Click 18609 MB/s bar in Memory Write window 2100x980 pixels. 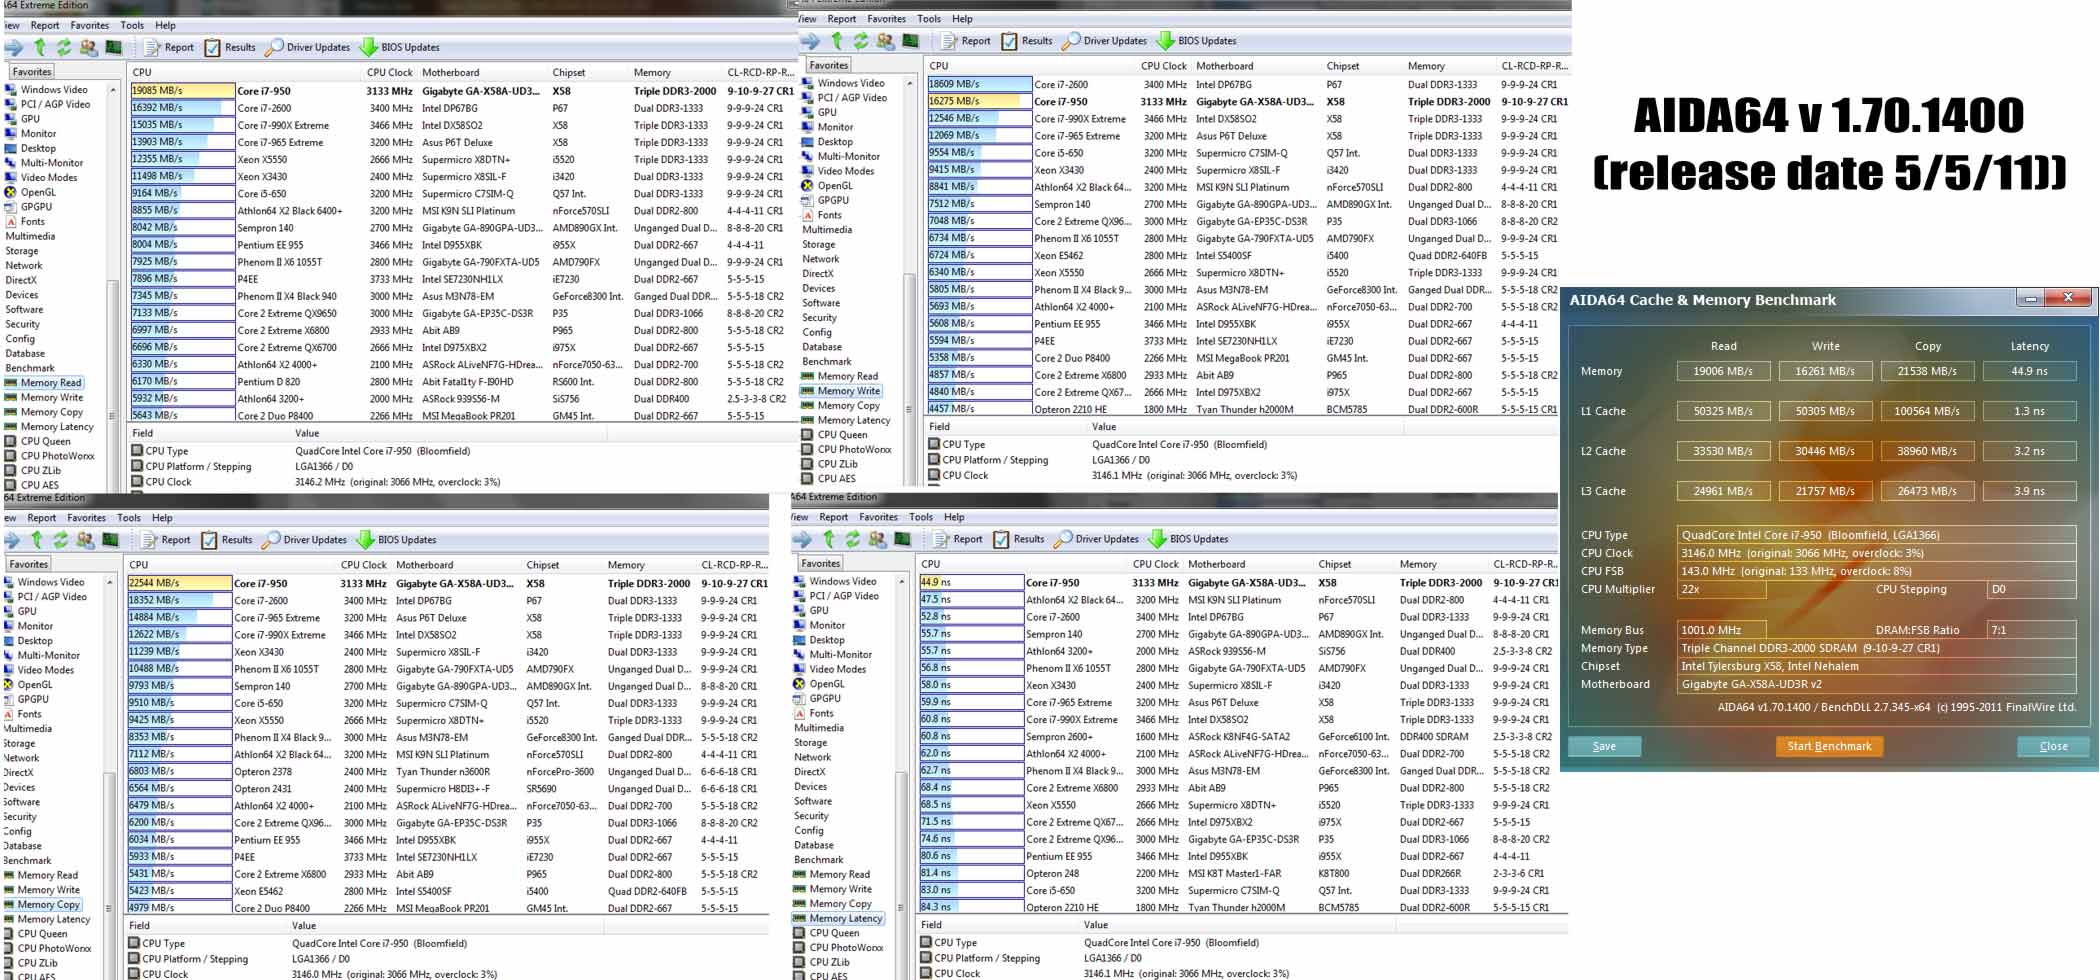coord(980,84)
